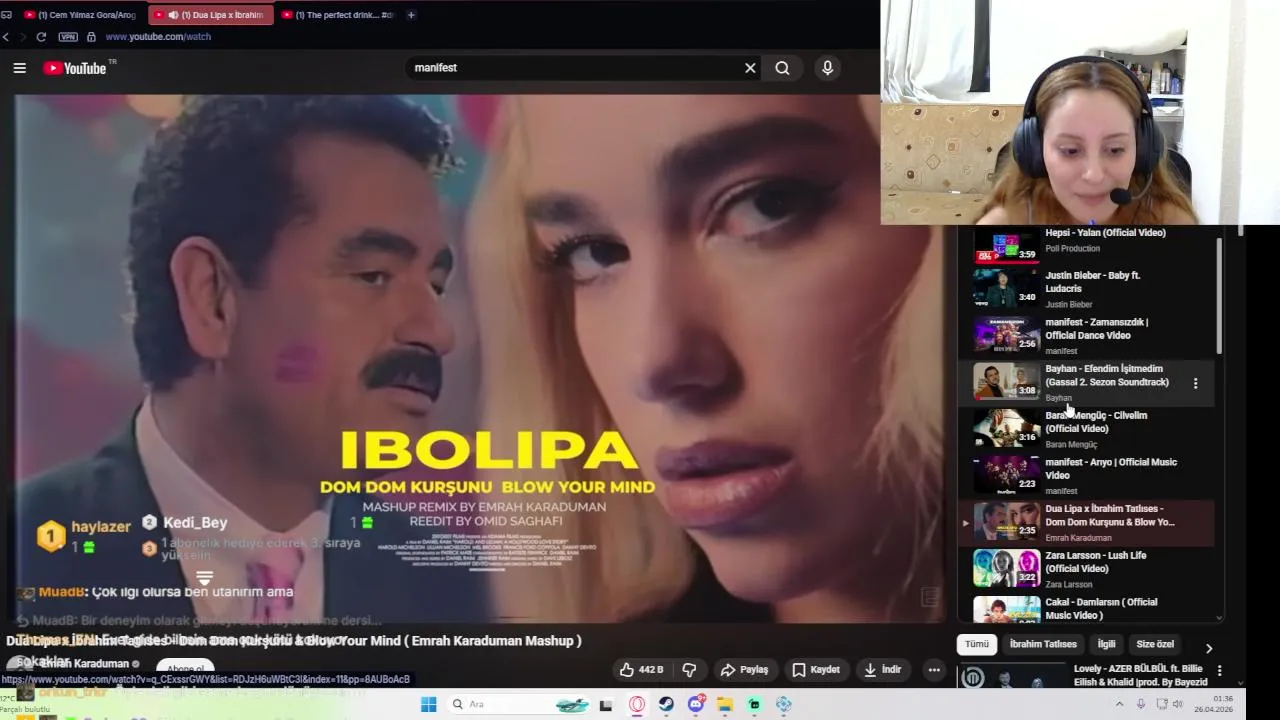Image resolution: width=1280 pixels, height=720 pixels.
Task: Select the İbrahim Tatlıses filter chip
Action: point(1043,644)
